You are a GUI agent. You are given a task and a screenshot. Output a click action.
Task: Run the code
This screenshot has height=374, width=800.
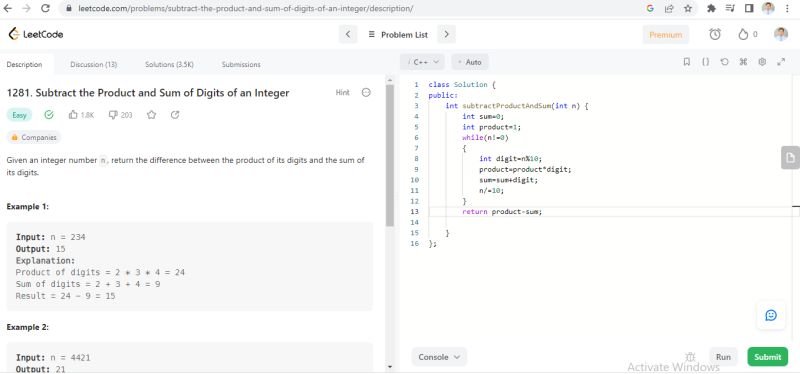pyautogui.click(x=723, y=357)
